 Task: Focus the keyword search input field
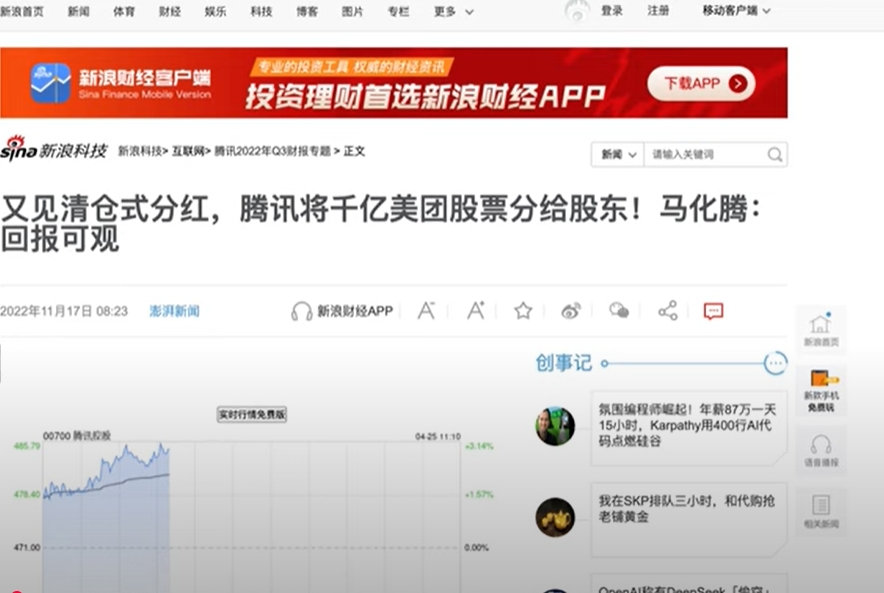point(705,154)
